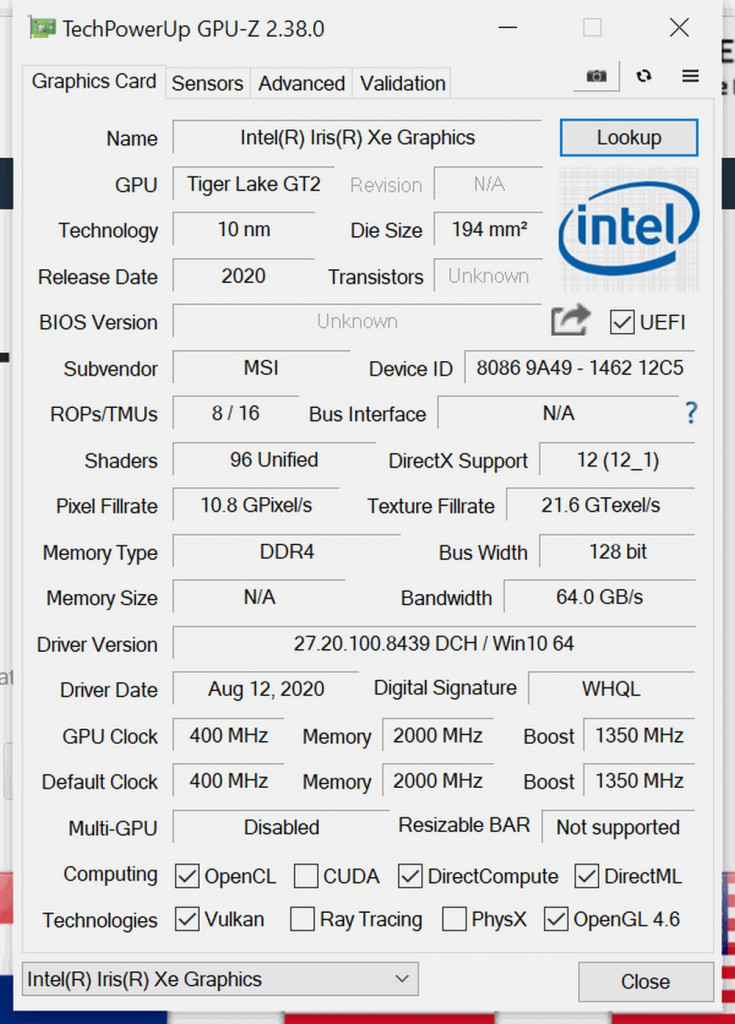Open the GPU selection dropdown
Viewport: 735px width, 1024px height.
pyautogui.click(x=220, y=978)
